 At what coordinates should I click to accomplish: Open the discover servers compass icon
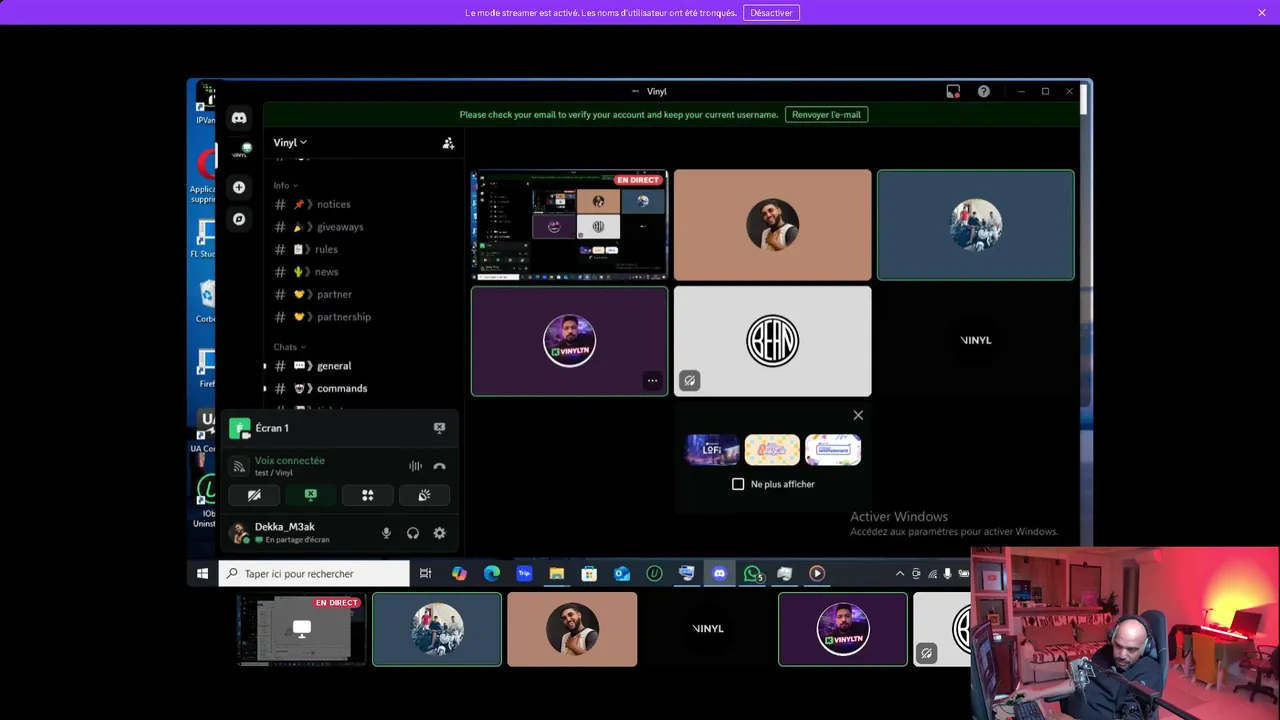tap(239, 219)
